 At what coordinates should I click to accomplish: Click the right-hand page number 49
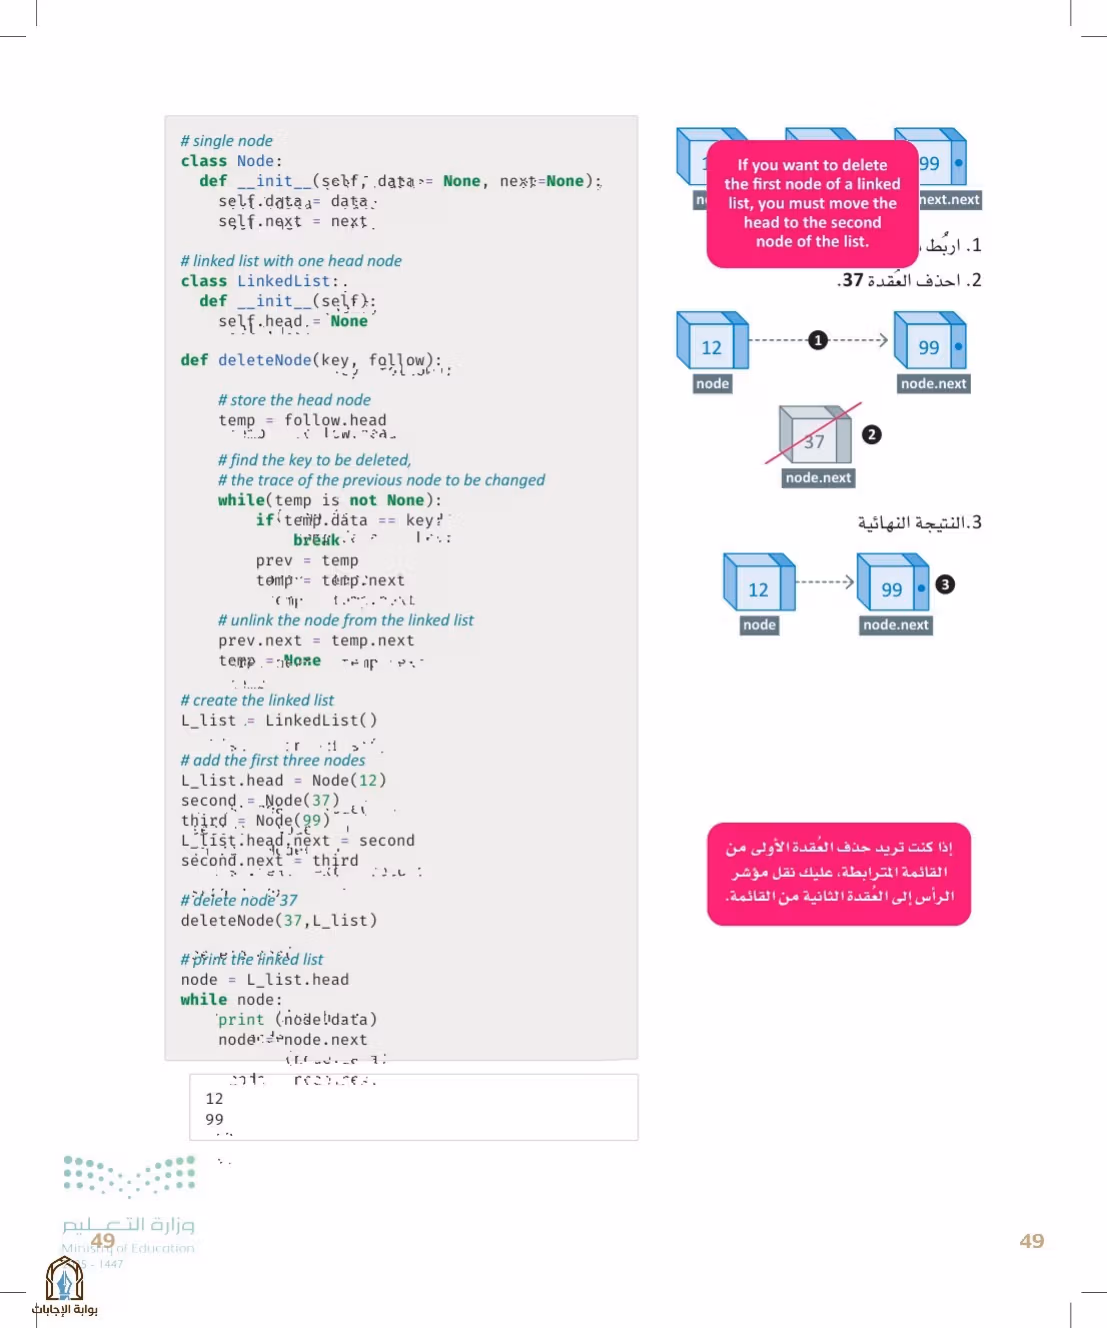[x=1032, y=1241]
